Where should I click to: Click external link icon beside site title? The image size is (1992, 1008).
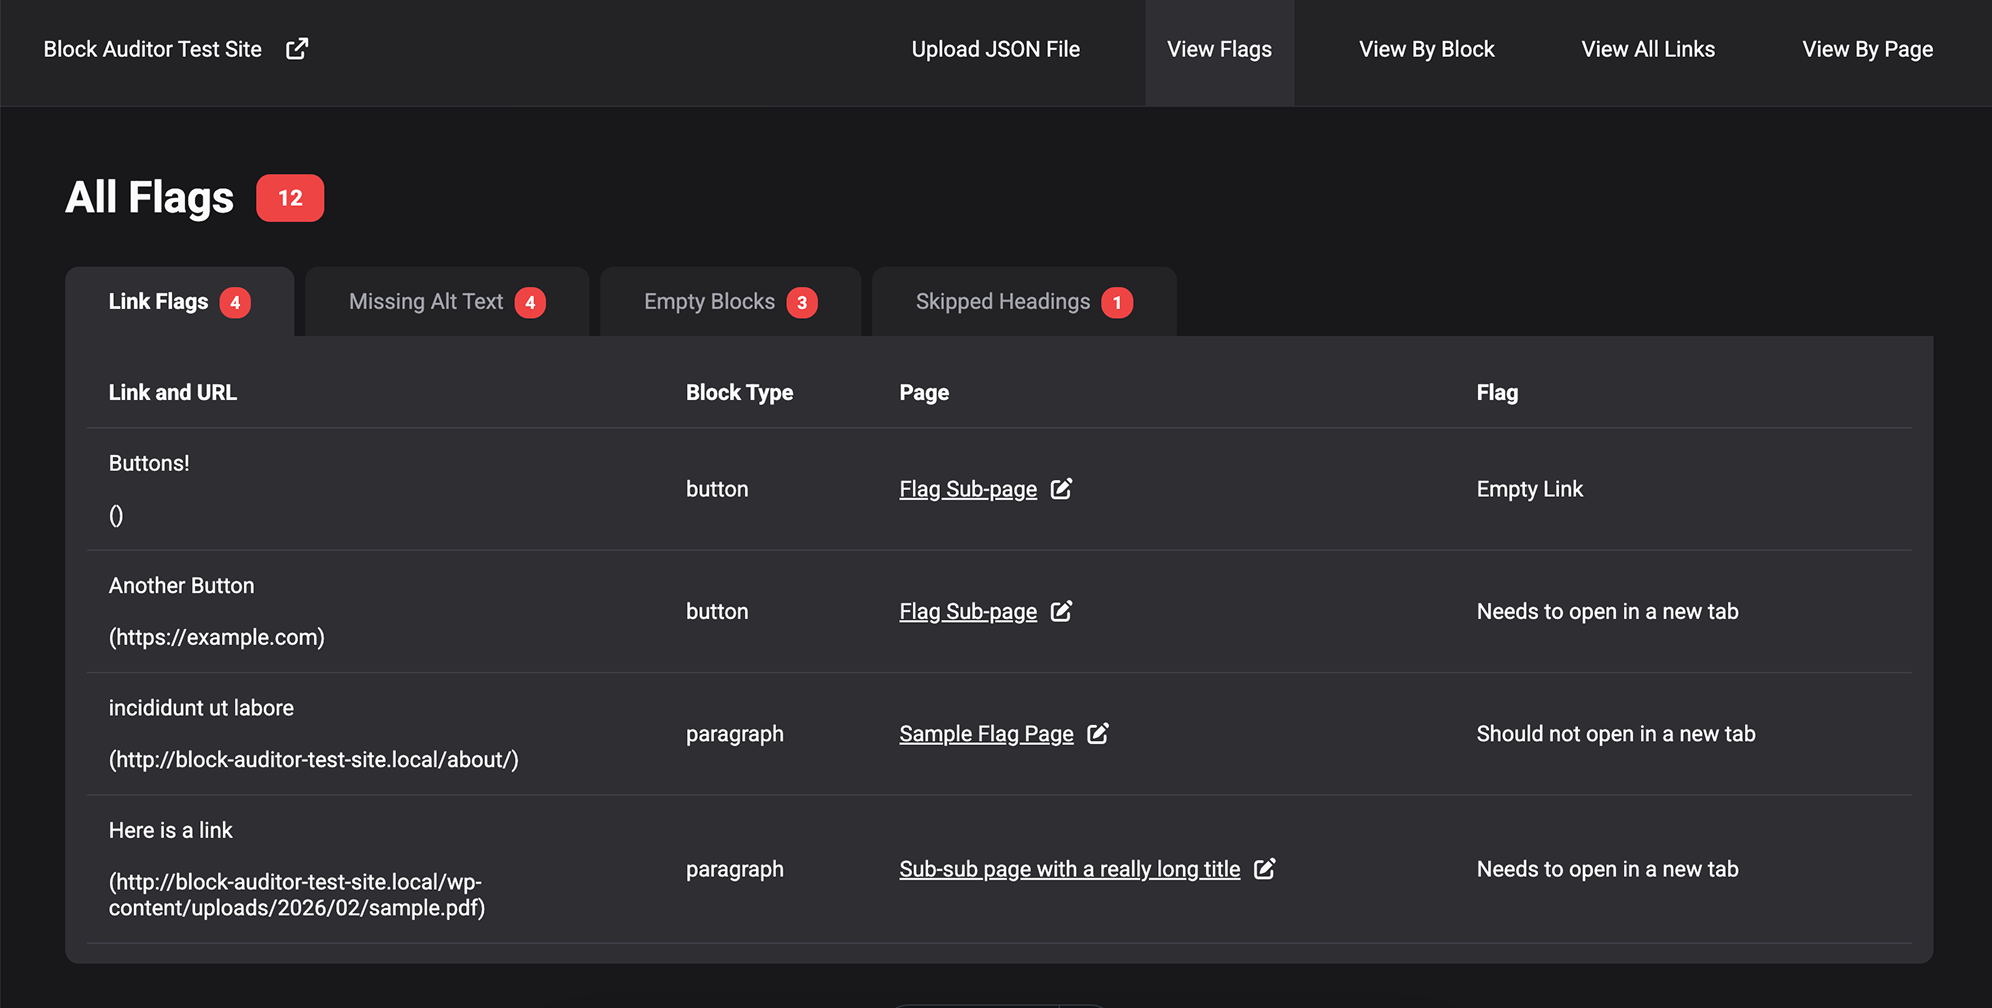[x=297, y=49]
